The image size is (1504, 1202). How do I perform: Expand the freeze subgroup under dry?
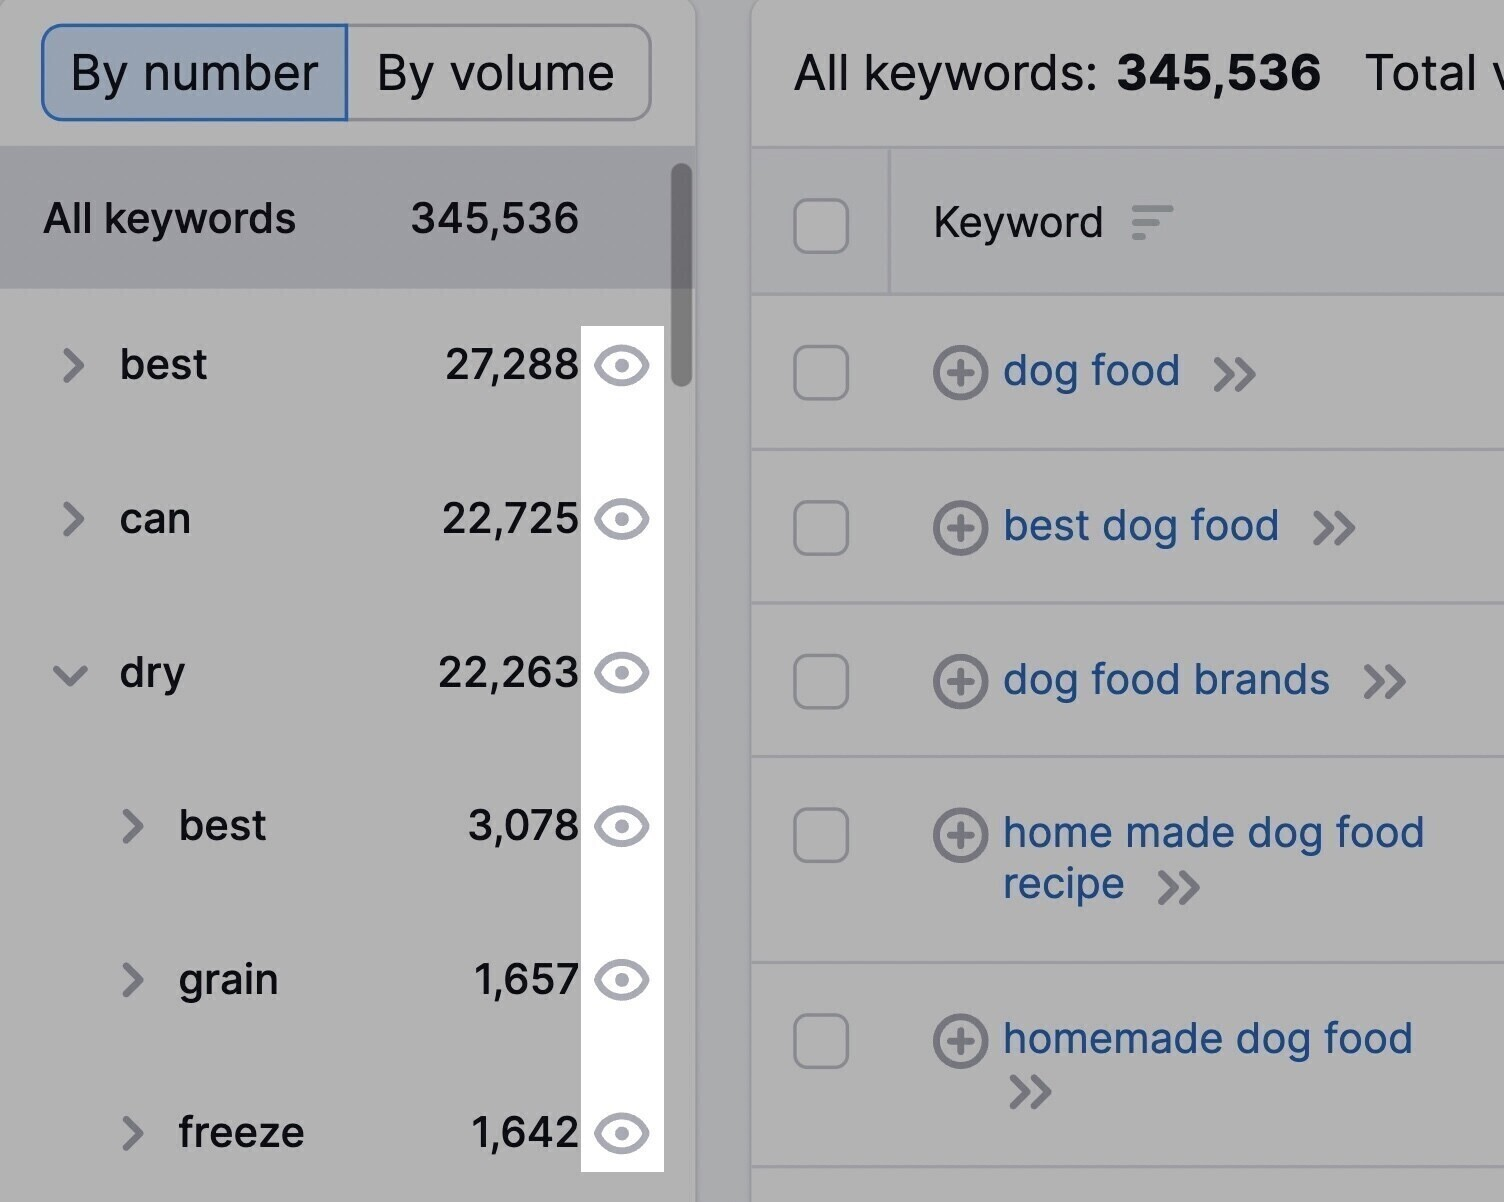131,1133
